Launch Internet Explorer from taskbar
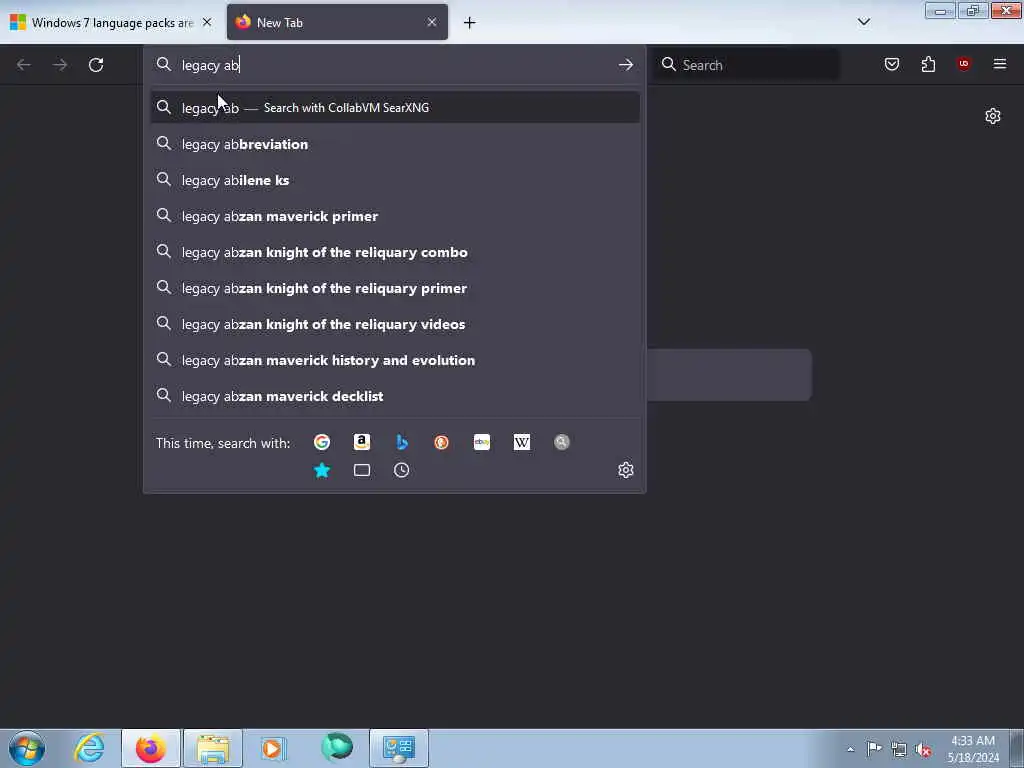The width and height of the screenshot is (1024, 768). point(89,748)
